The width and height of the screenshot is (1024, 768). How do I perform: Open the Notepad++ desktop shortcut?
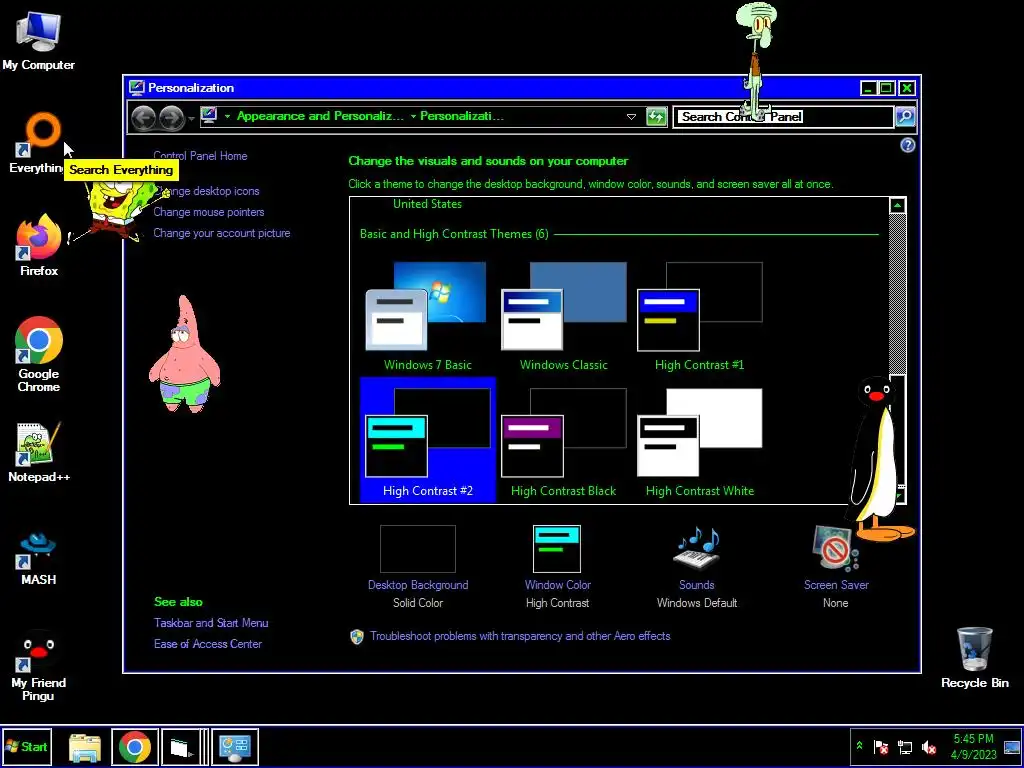pyautogui.click(x=38, y=453)
